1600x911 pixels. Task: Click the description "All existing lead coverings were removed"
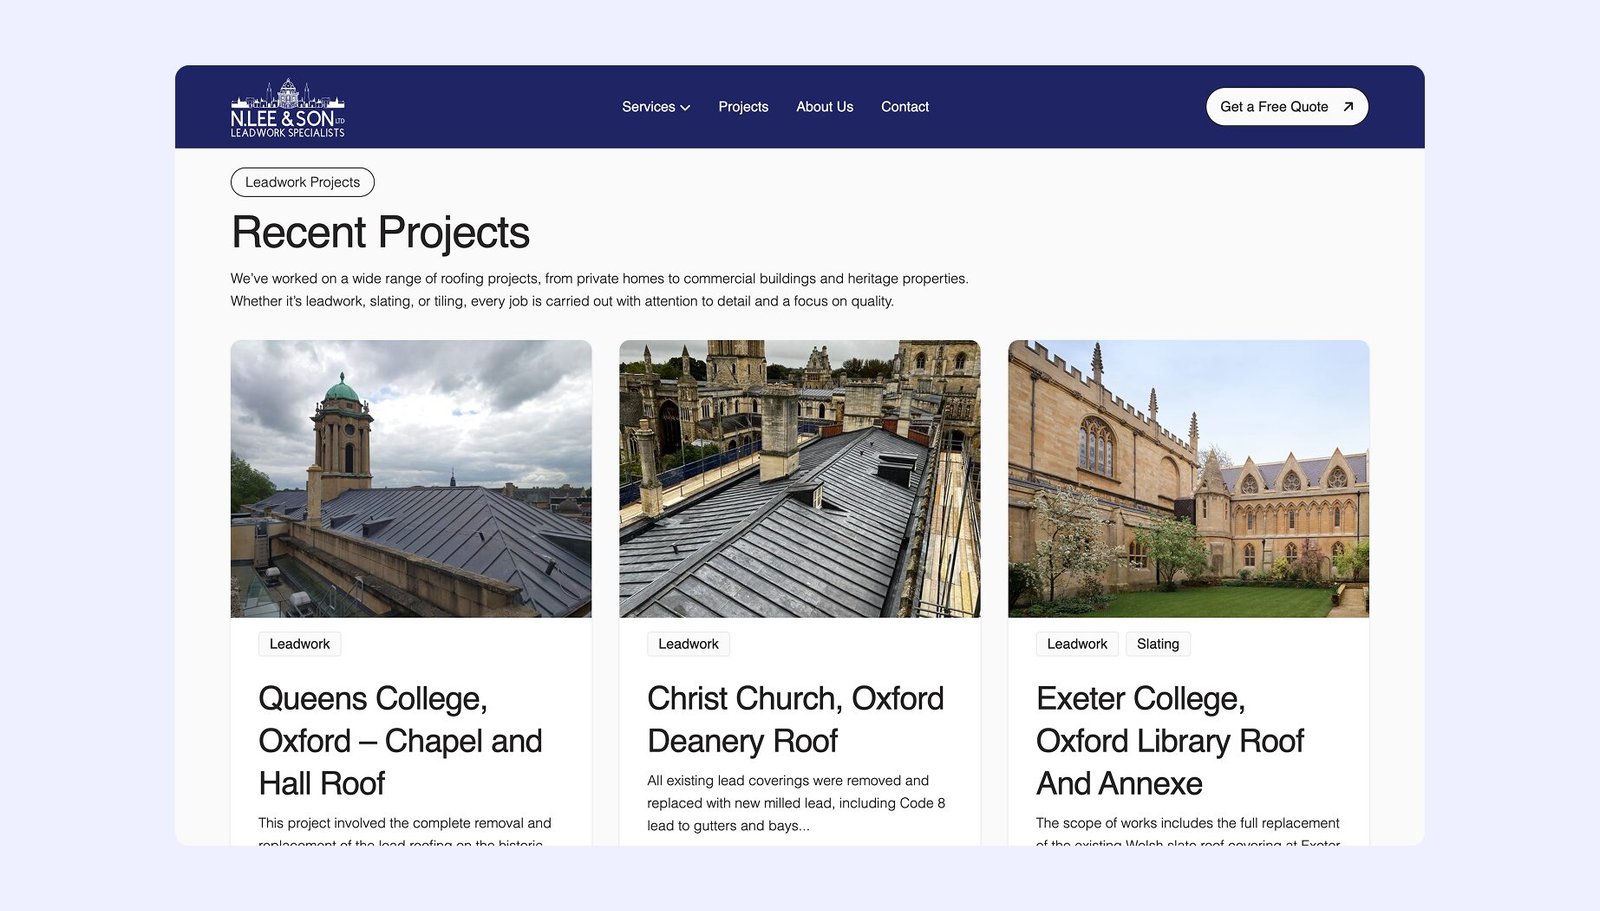click(796, 803)
